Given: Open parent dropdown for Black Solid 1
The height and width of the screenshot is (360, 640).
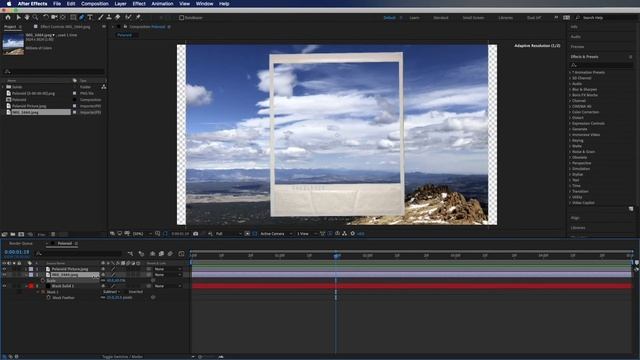Looking at the screenshot, I should click(168, 286).
